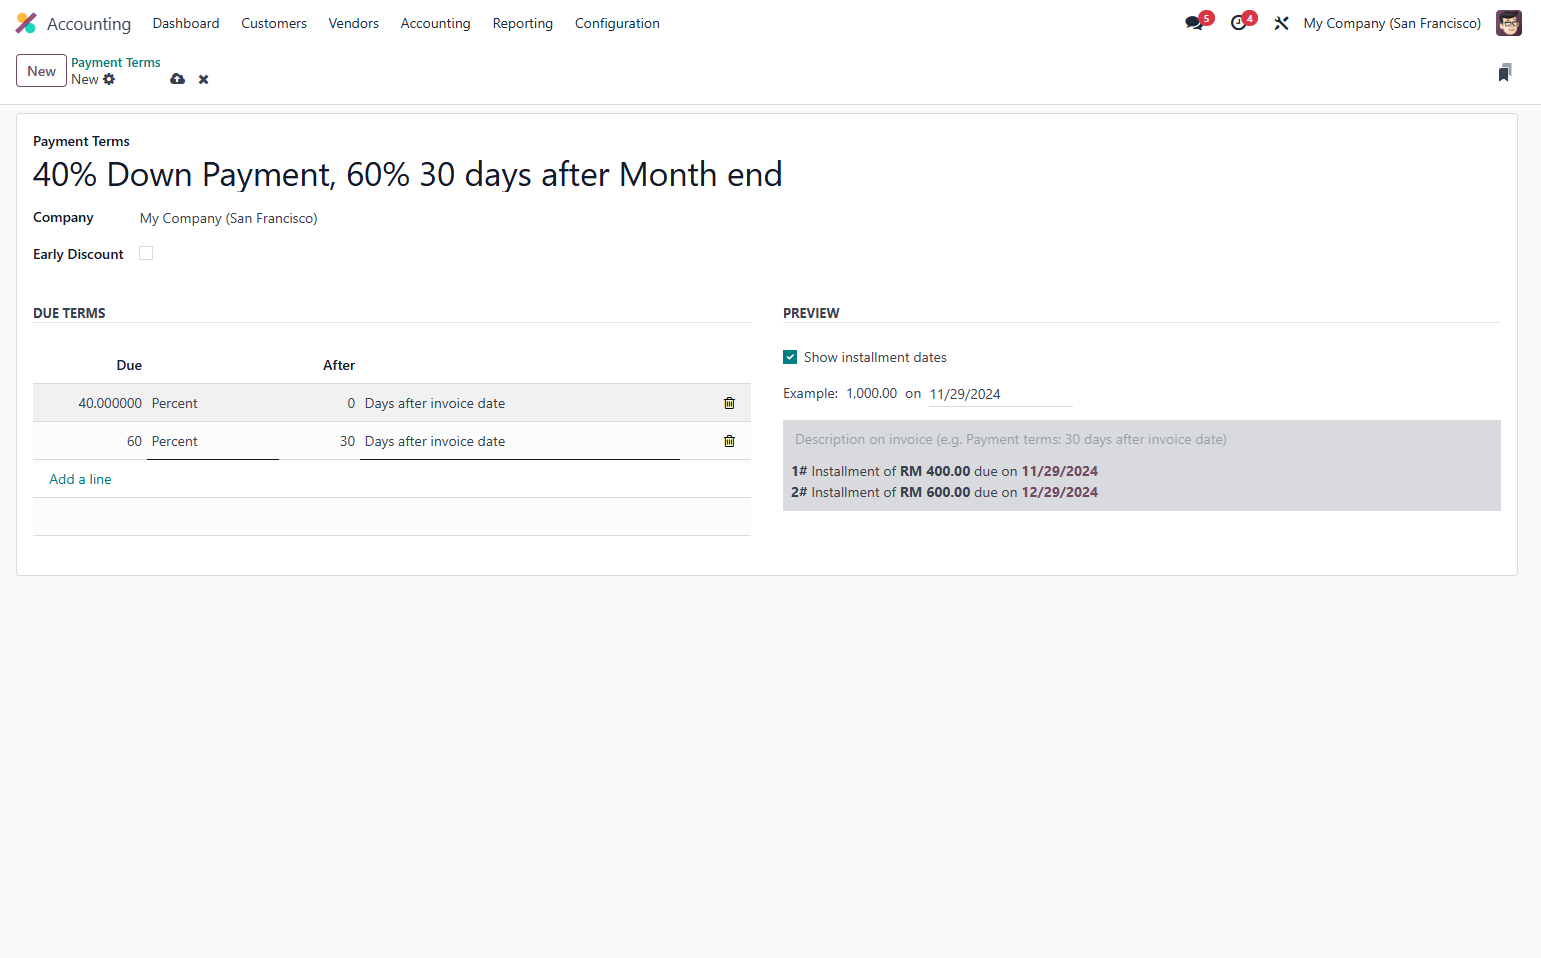This screenshot has width=1541, height=958.
Task: Open the Vendors menu
Action: pos(354,23)
